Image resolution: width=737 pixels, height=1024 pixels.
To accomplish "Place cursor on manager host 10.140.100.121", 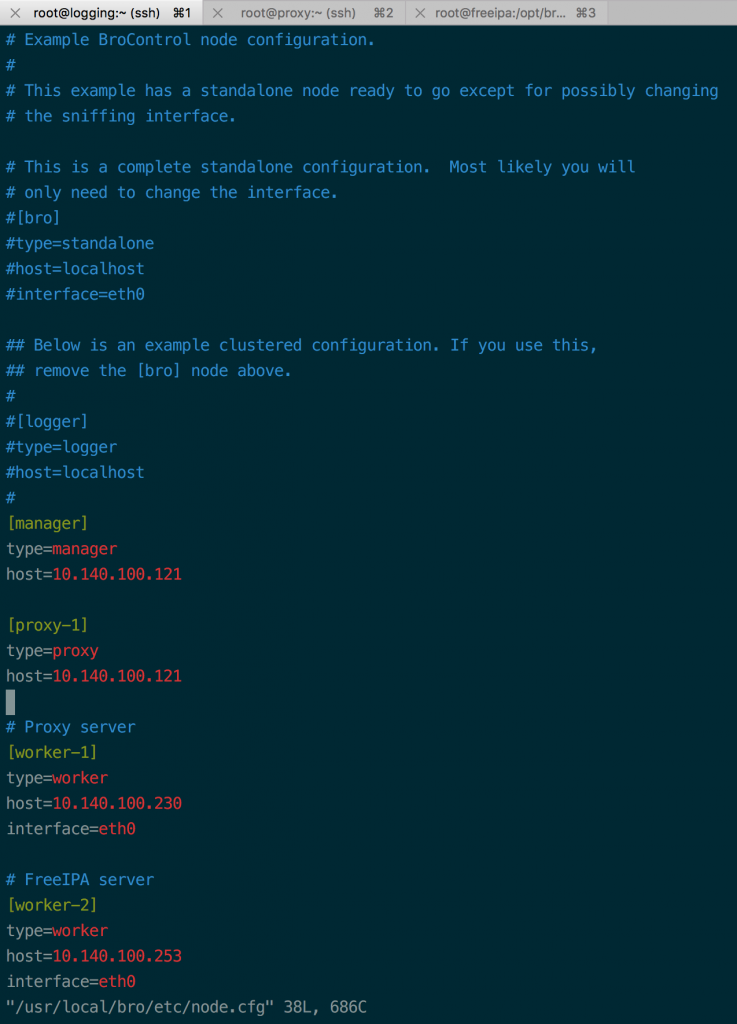I will tap(117, 574).
